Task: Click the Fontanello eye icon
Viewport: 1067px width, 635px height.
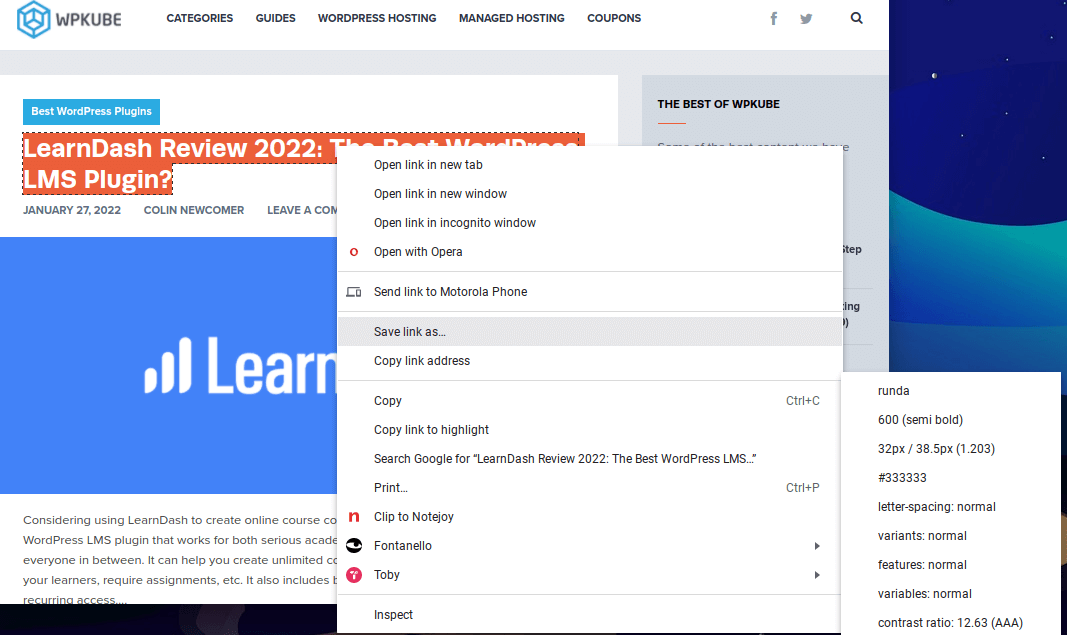Action: [354, 545]
